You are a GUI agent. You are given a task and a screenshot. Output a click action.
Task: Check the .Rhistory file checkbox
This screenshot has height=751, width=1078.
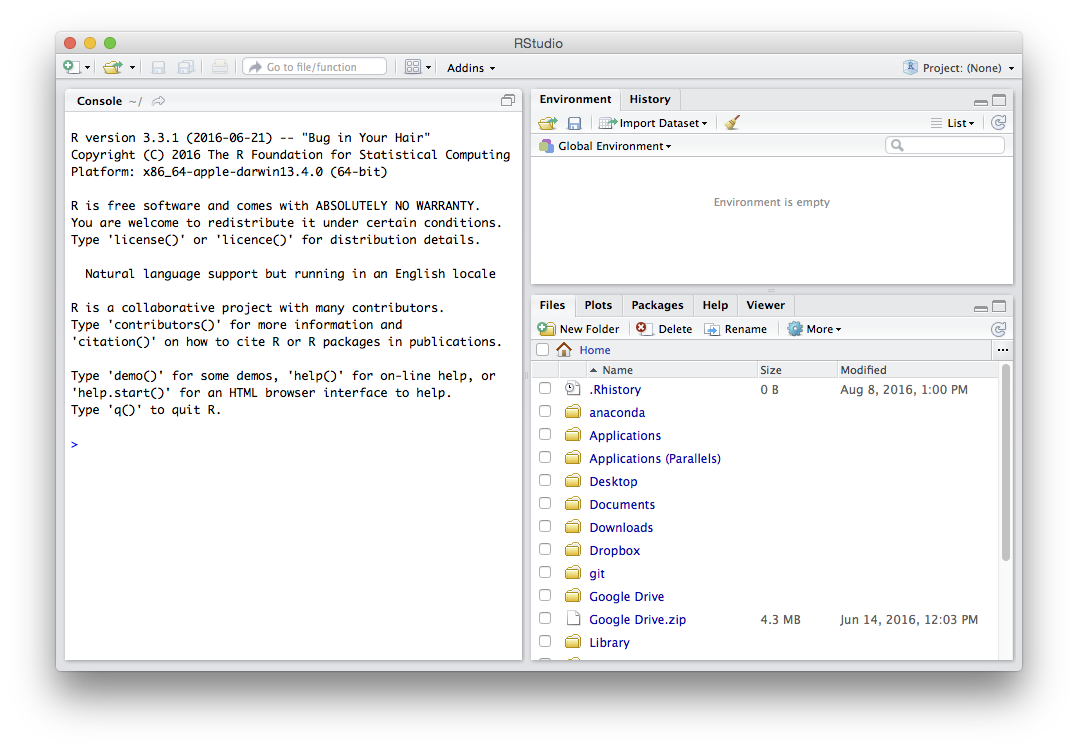[545, 388]
